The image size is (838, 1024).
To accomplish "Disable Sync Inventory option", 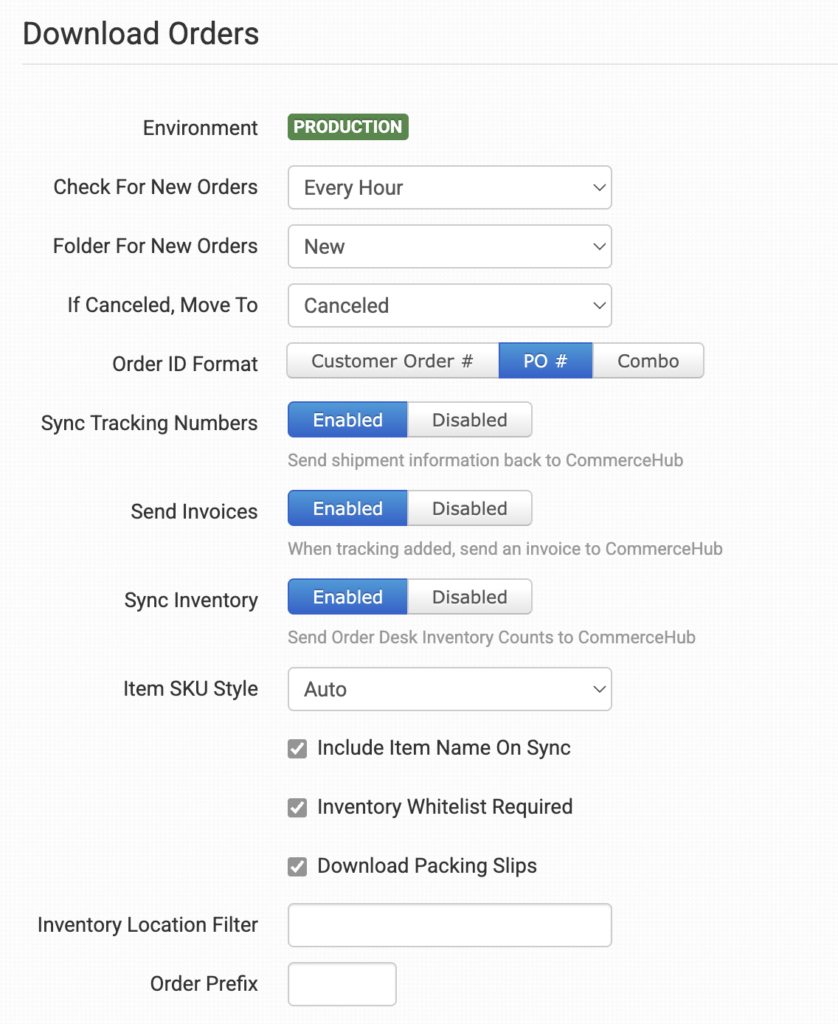I will pyautogui.click(x=469, y=597).
